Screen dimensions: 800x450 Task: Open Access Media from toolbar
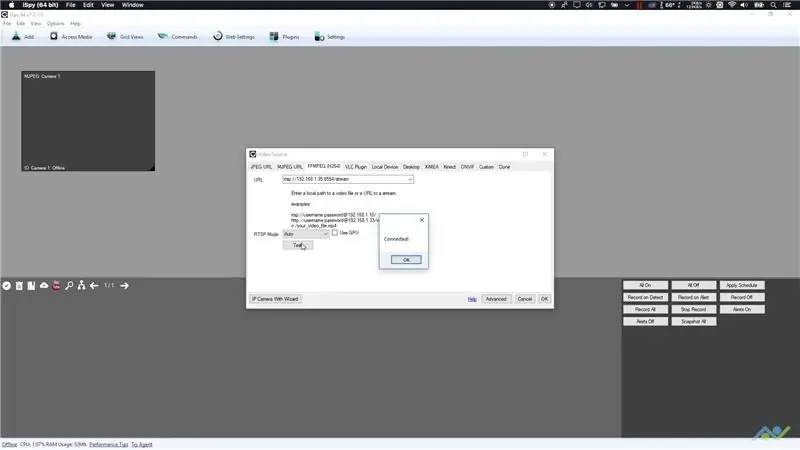tap(71, 37)
